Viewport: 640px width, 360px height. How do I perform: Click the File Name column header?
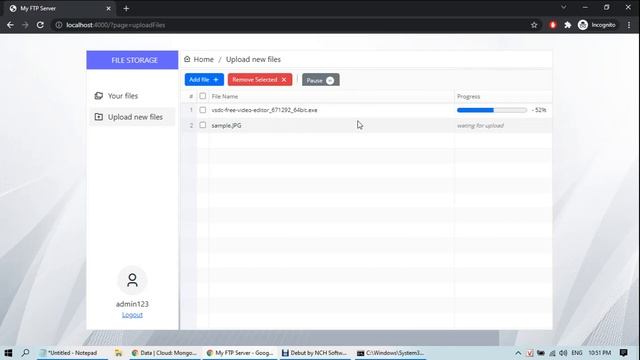224,96
